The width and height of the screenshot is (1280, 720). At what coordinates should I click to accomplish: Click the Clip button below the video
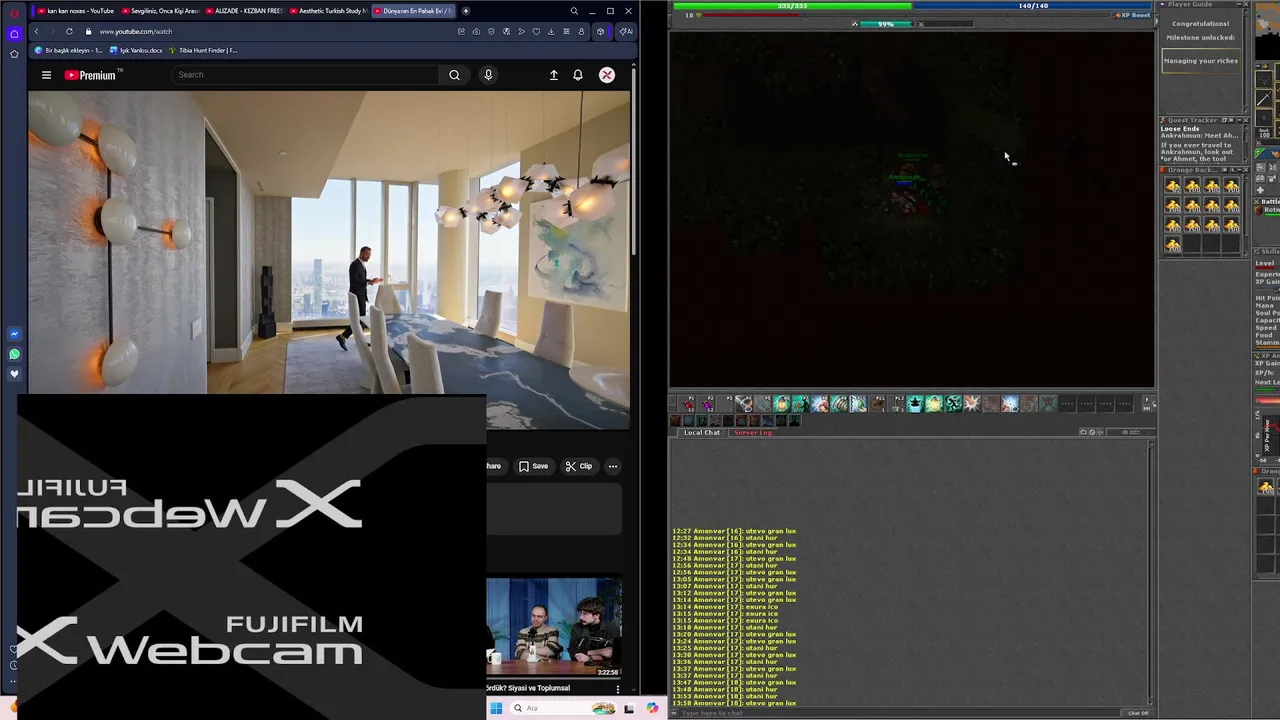[x=578, y=466]
